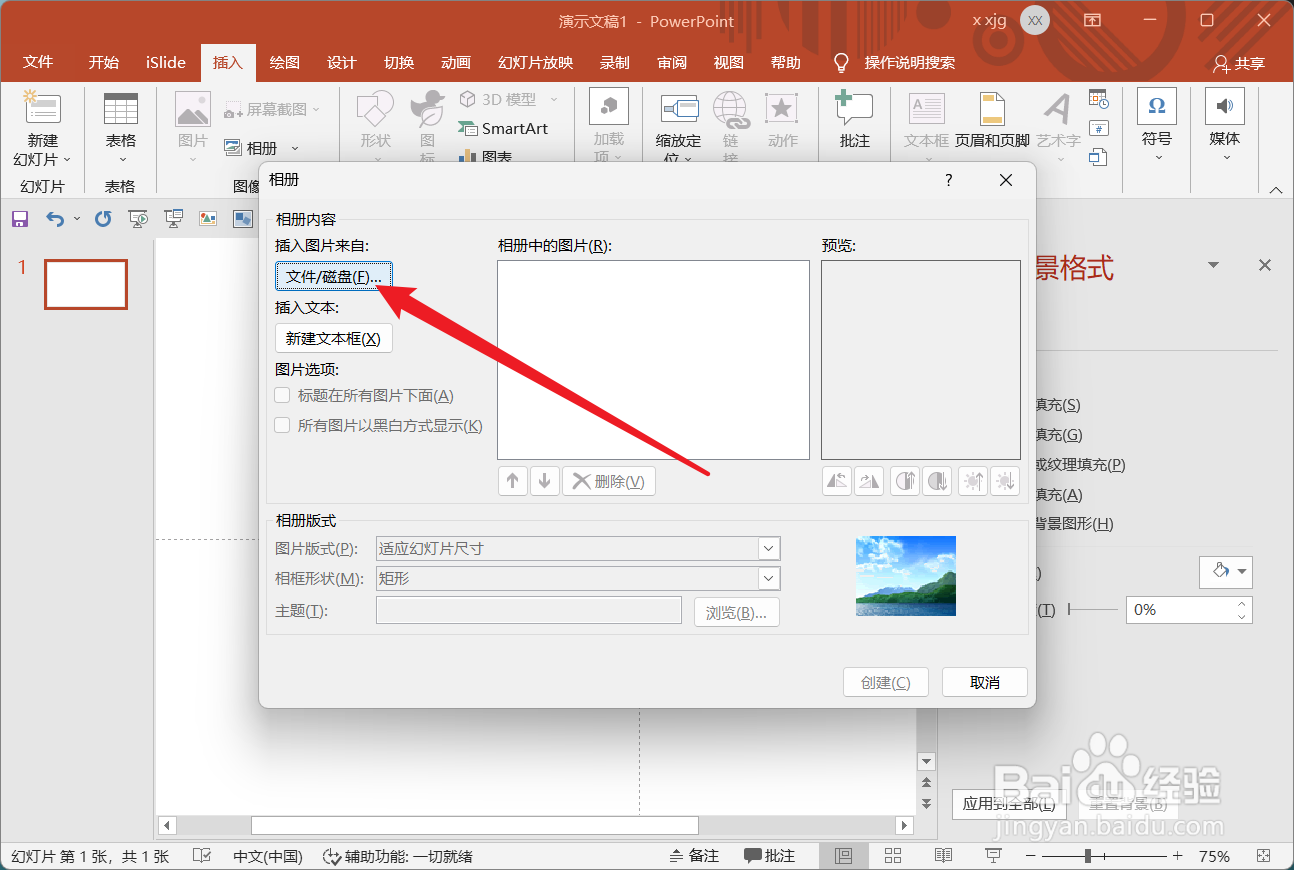
Task: Open 备注 notes in status bar
Action: tap(694, 856)
